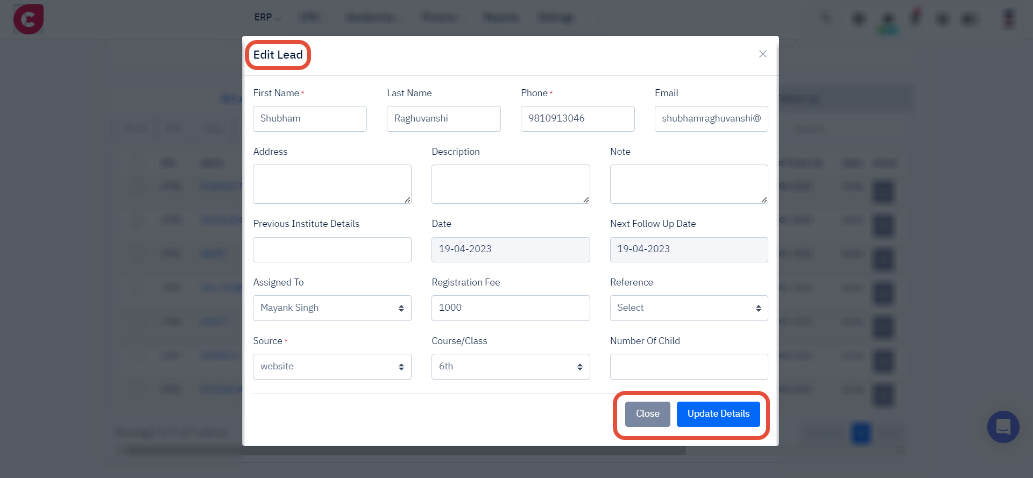The width and height of the screenshot is (1033, 478).
Task: Select the Phone field showing 9810913046
Action: tap(578, 119)
